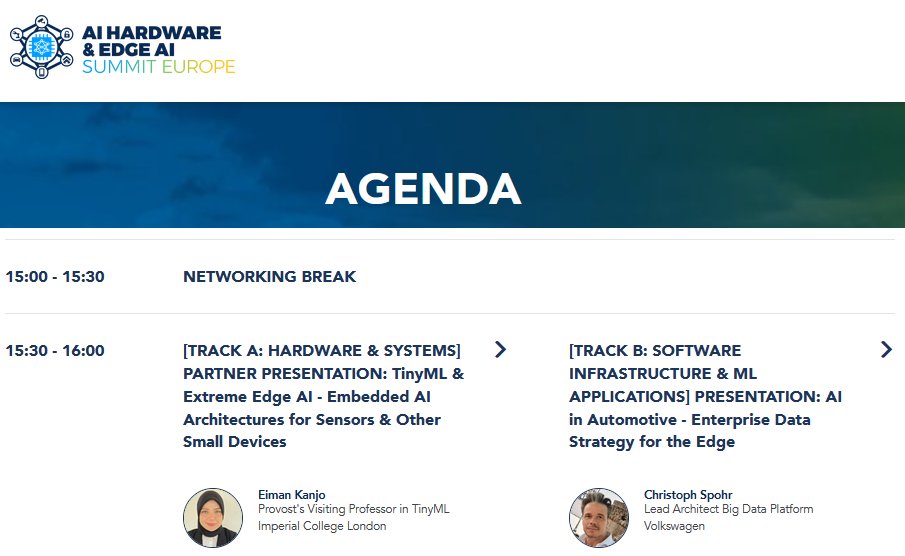View Christoph Spohr's profile photo

599,517
